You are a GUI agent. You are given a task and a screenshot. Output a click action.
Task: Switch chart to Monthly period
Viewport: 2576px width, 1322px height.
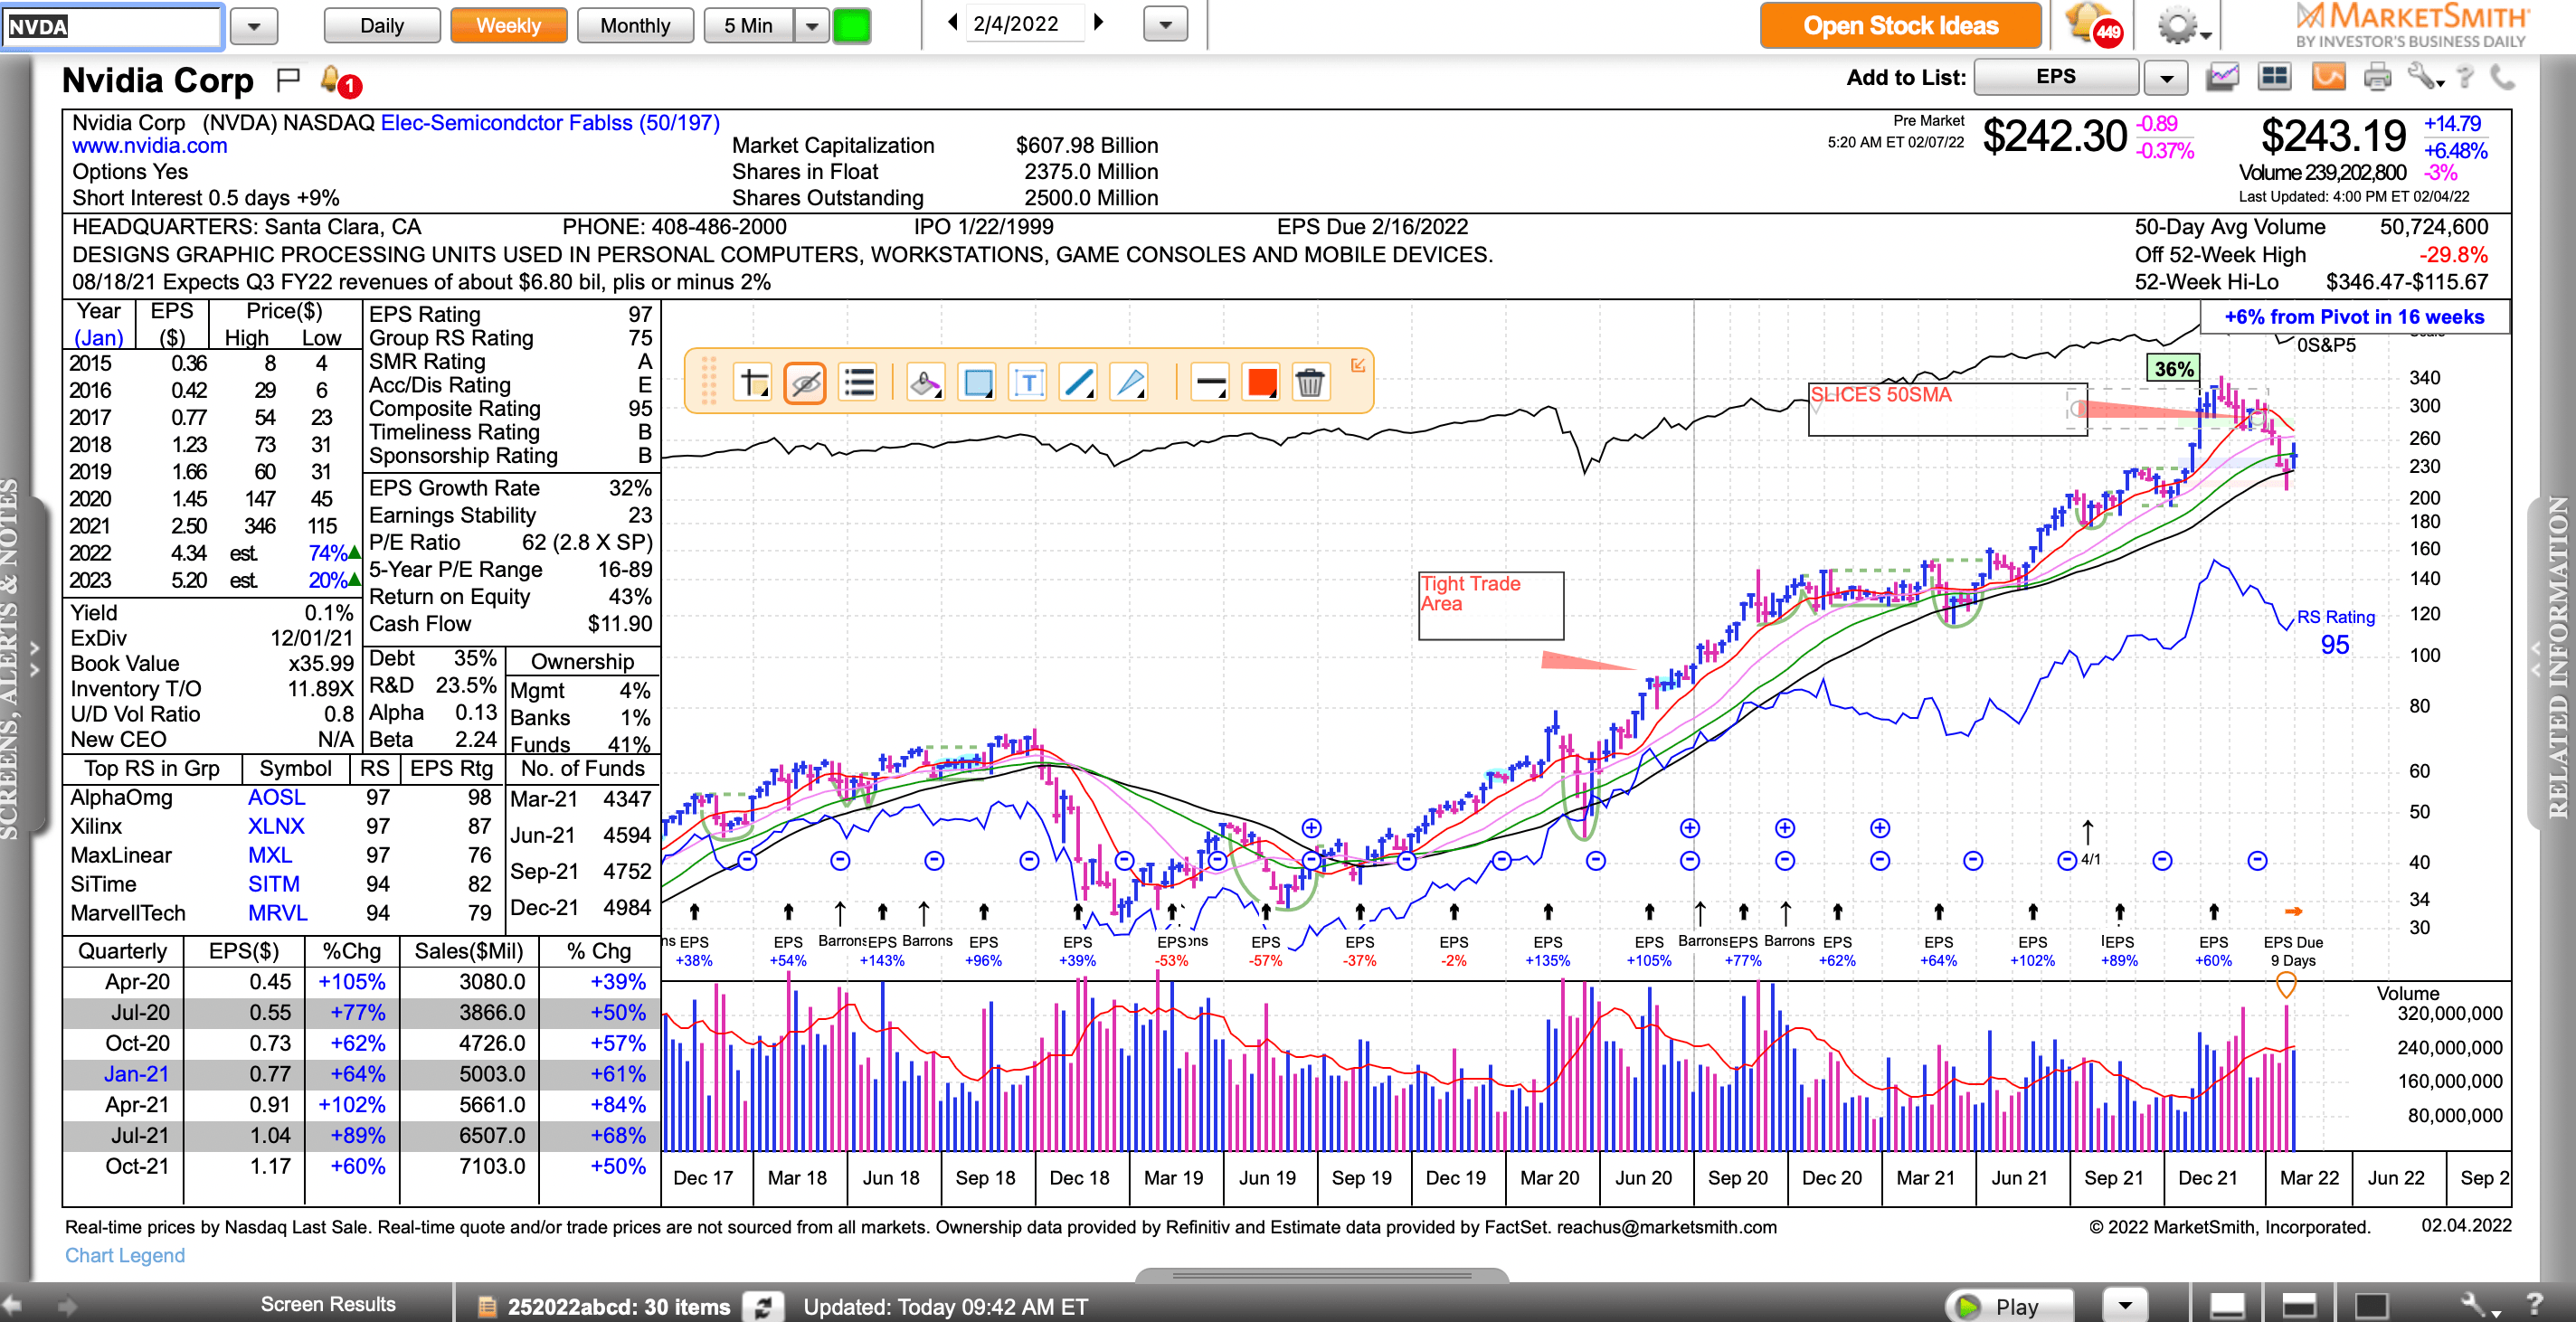point(635,25)
